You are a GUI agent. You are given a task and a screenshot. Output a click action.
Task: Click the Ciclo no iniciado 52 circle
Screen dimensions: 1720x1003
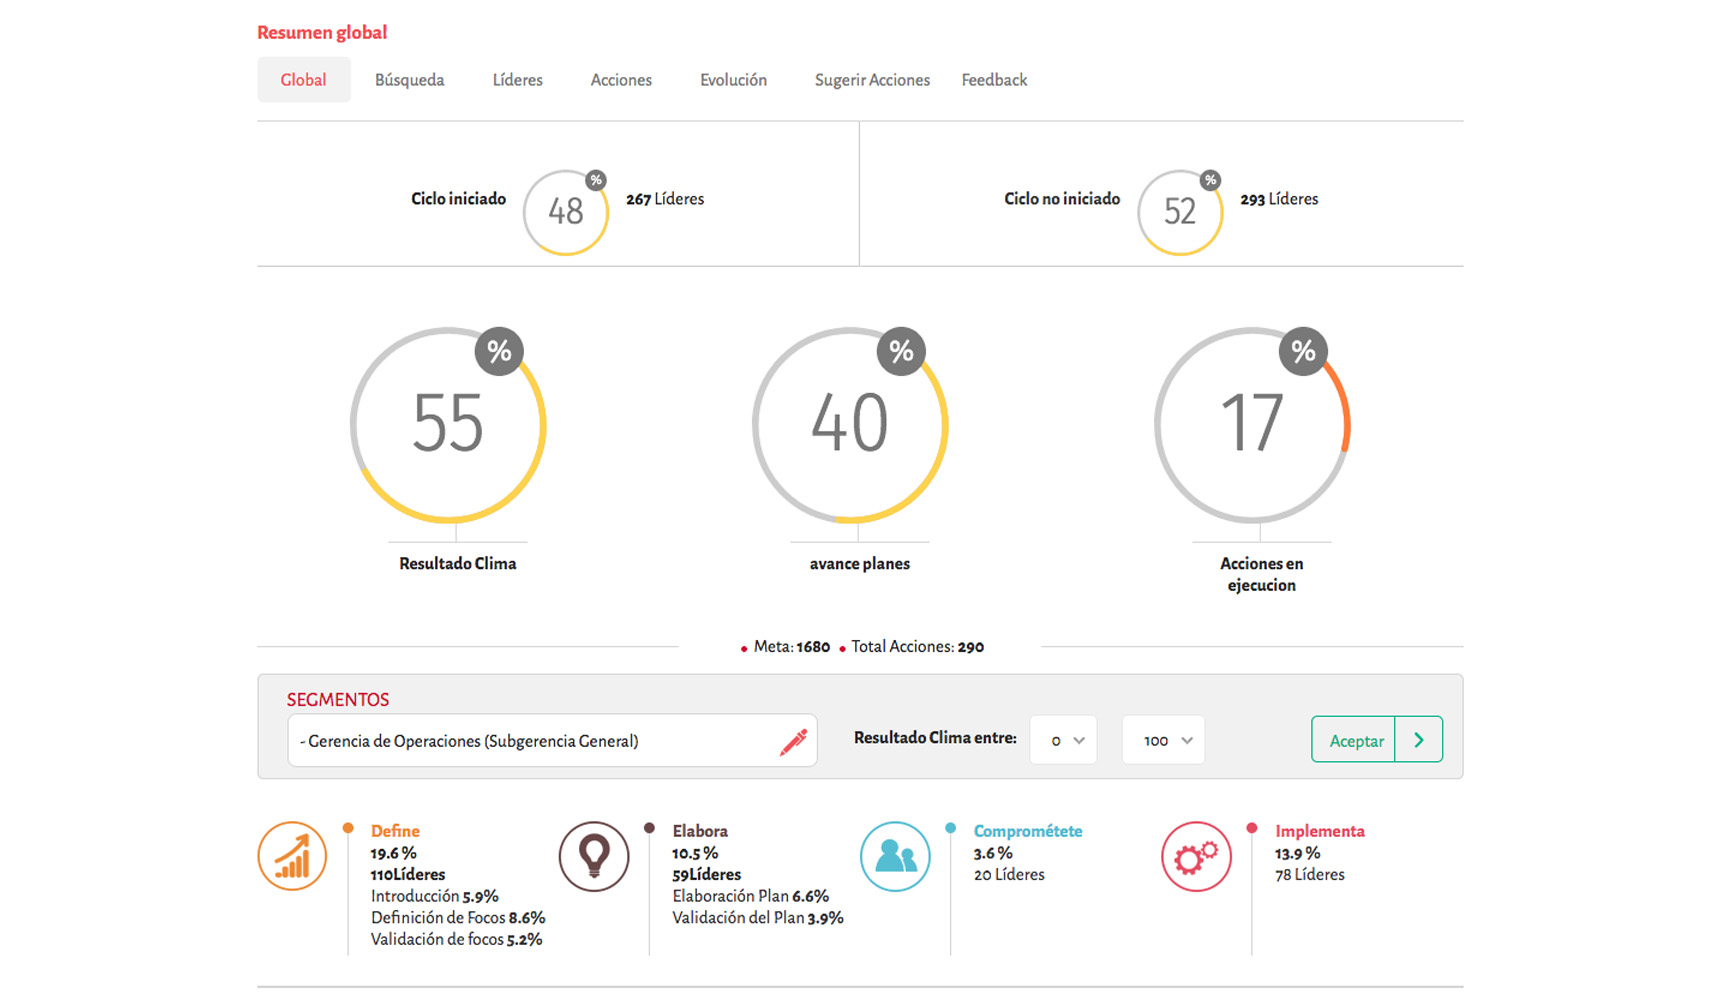pyautogui.click(x=1180, y=212)
